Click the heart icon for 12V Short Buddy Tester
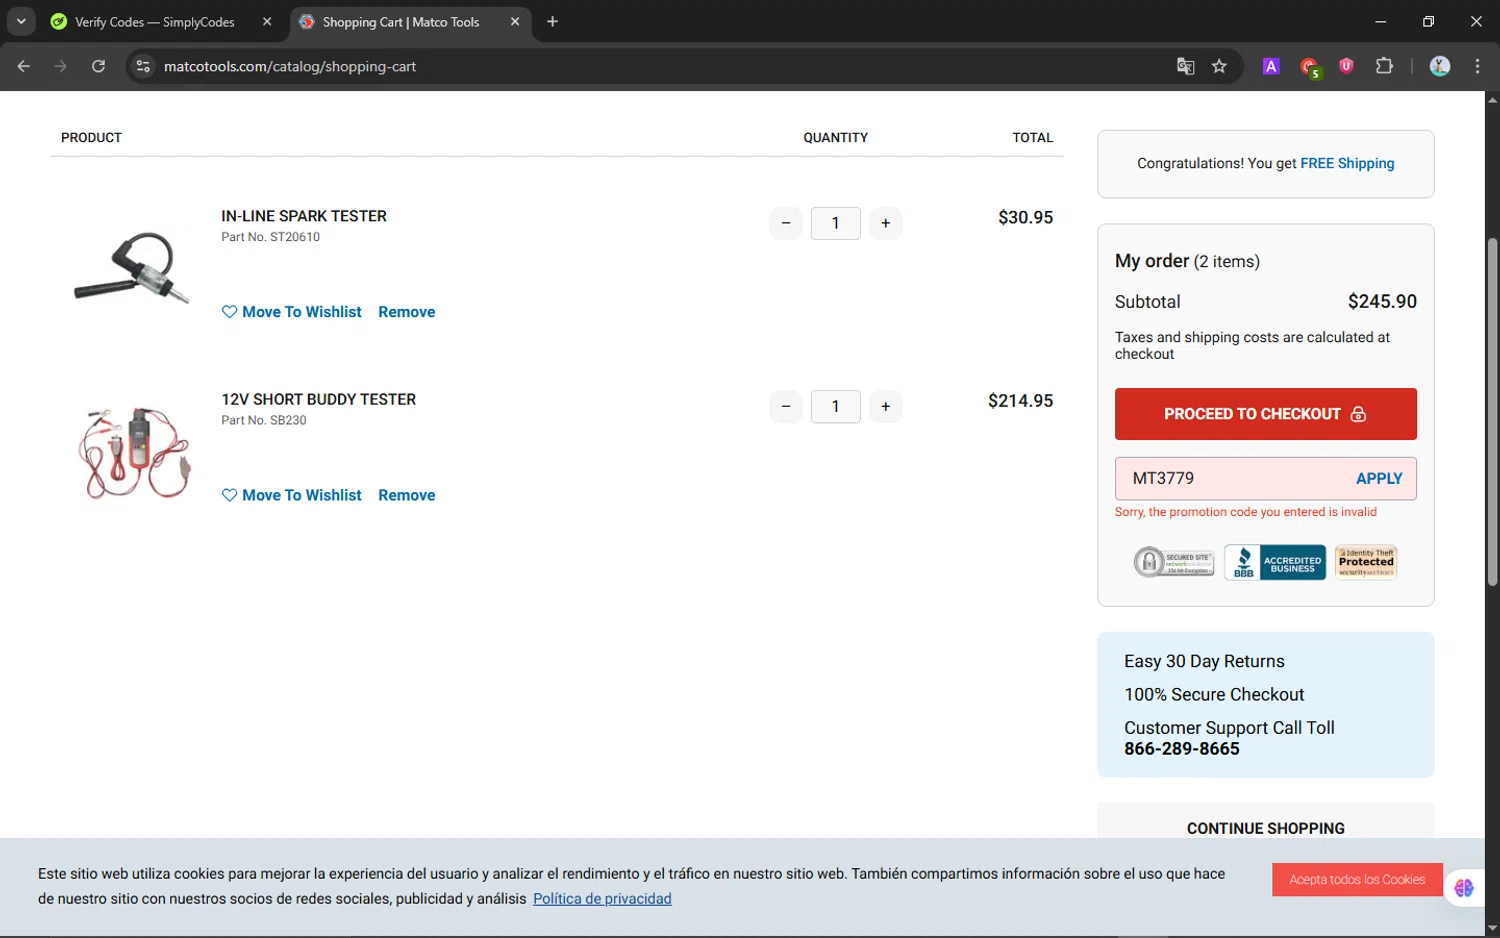The height and width of the screenshot is (938, 1500). pos(229,495)
